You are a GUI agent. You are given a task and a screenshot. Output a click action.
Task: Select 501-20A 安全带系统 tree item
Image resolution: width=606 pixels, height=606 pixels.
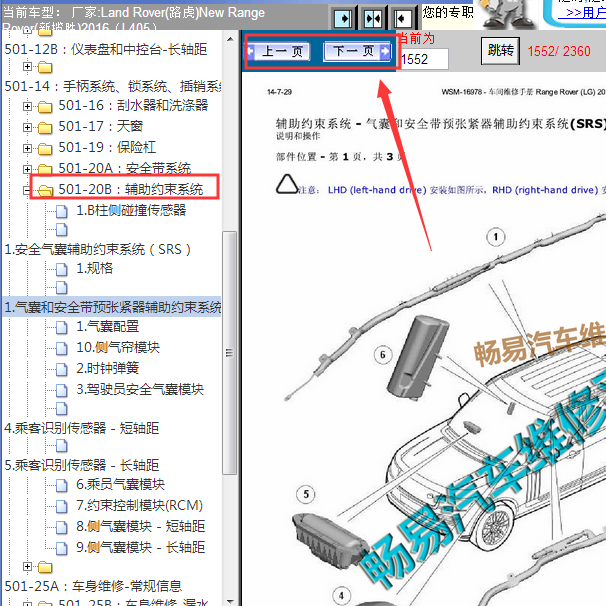(124, 168)
